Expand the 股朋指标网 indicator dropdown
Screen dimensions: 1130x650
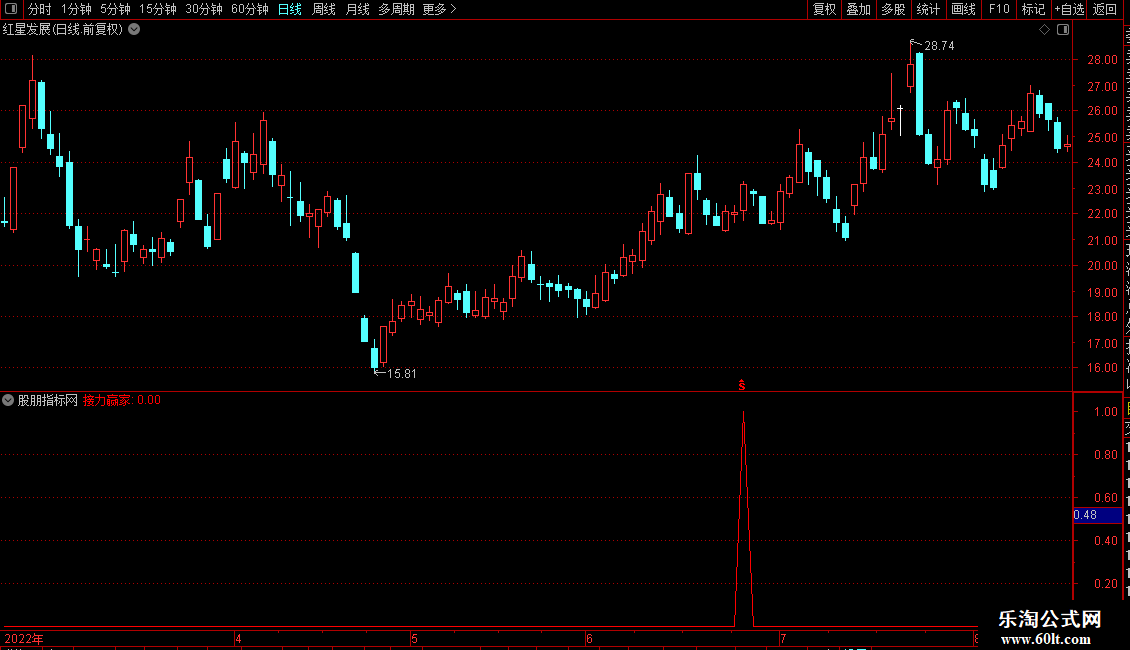coord(8,400)
